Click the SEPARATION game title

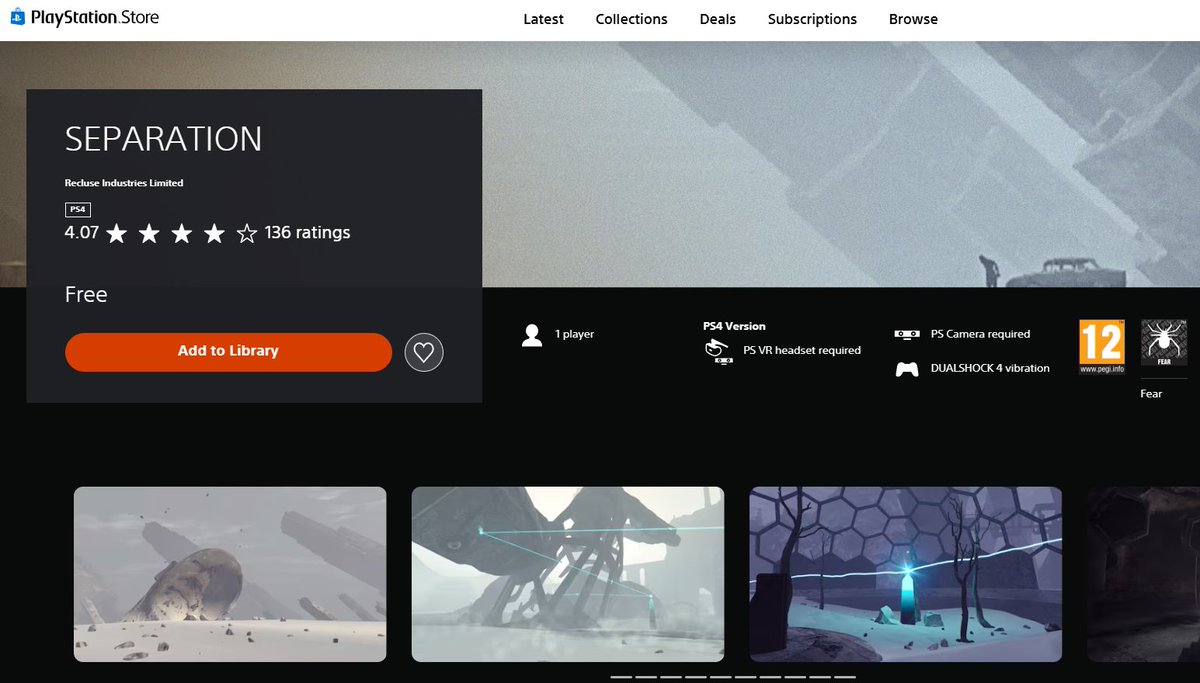point(163,139)
